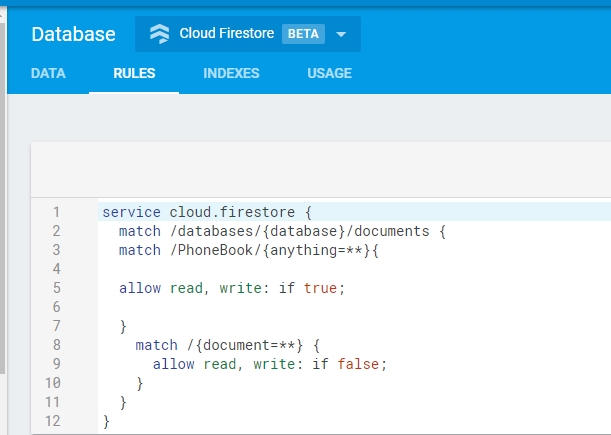
Task: Click the word 'false' in the rules
Action: [x=360, y=364]
